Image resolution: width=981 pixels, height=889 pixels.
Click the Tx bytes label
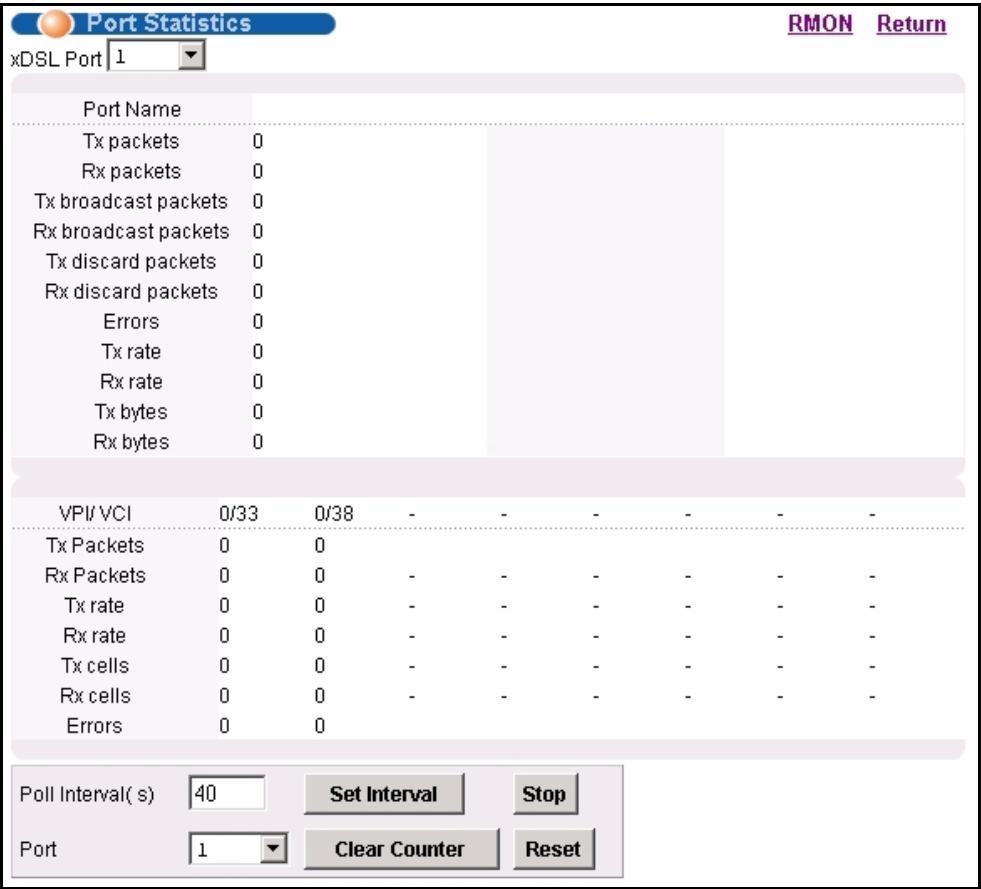click(131, 412)
